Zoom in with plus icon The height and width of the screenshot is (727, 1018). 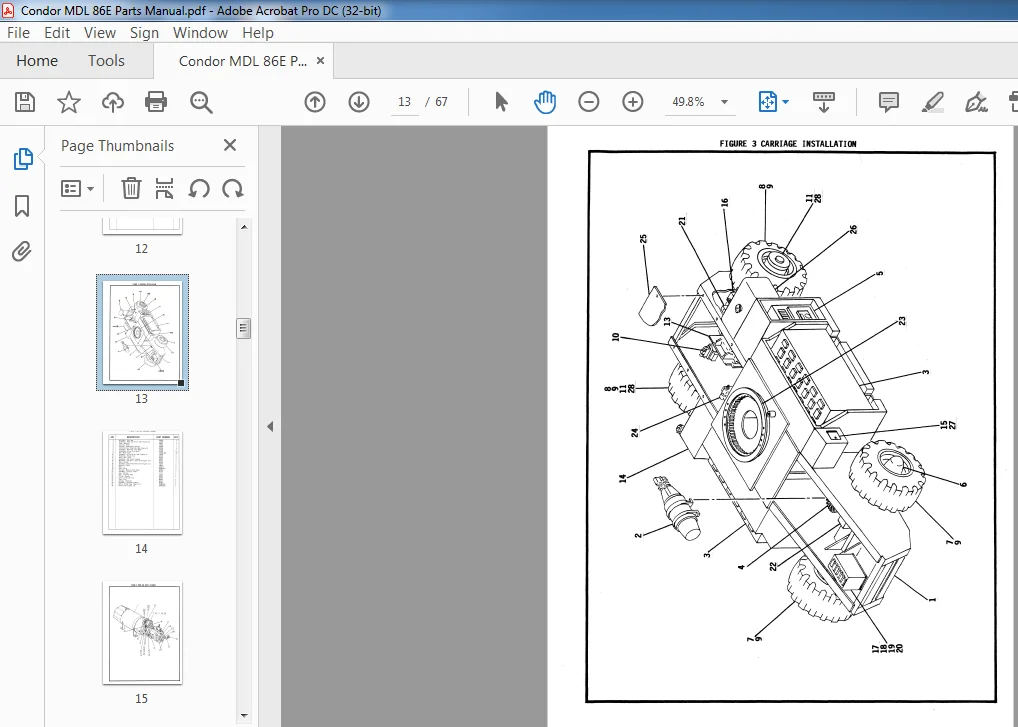coord(633,102)
